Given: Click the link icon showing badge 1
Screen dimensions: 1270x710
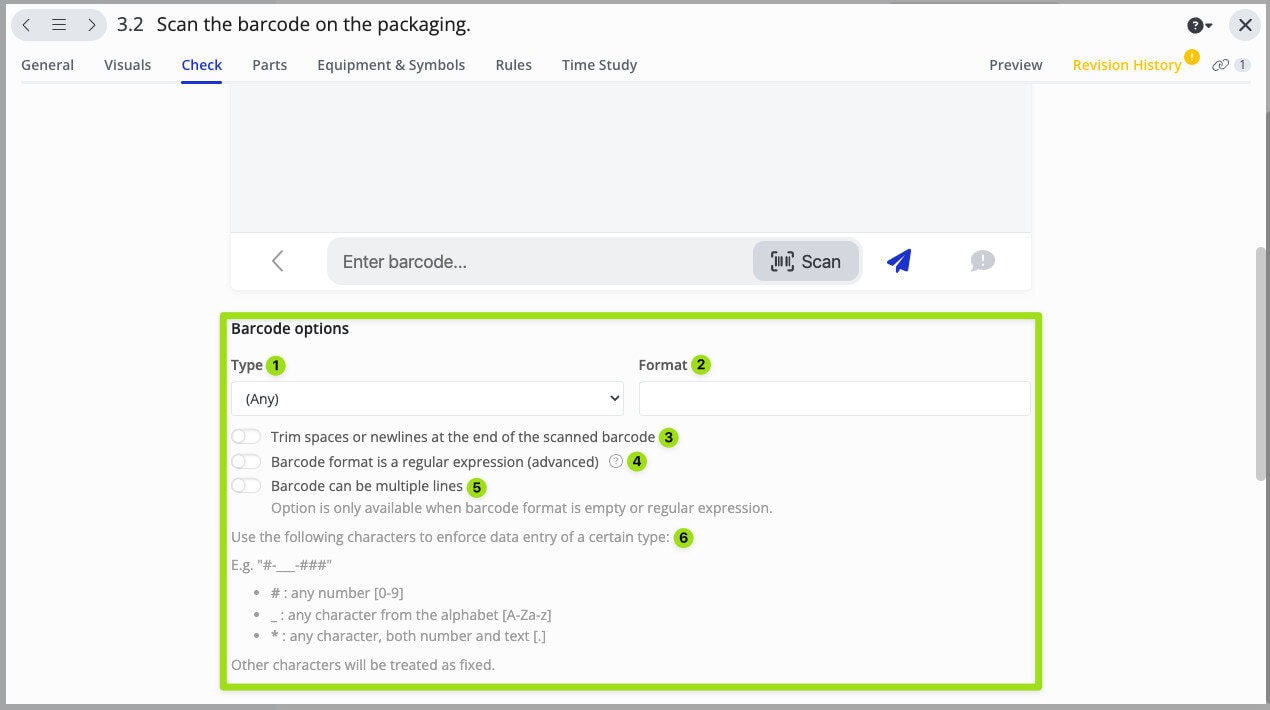Looking at the screenshot, I should [x=1228, y=64].
